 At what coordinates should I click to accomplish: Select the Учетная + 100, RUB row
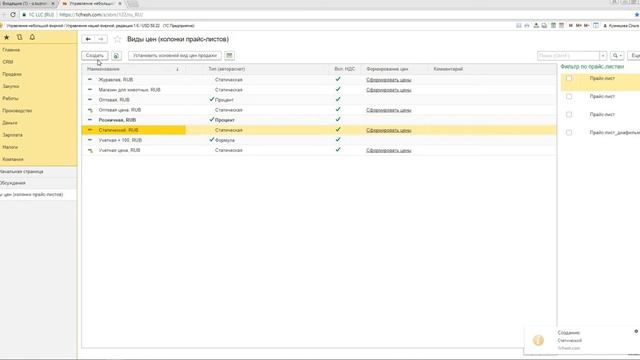[x=319, y=140]
